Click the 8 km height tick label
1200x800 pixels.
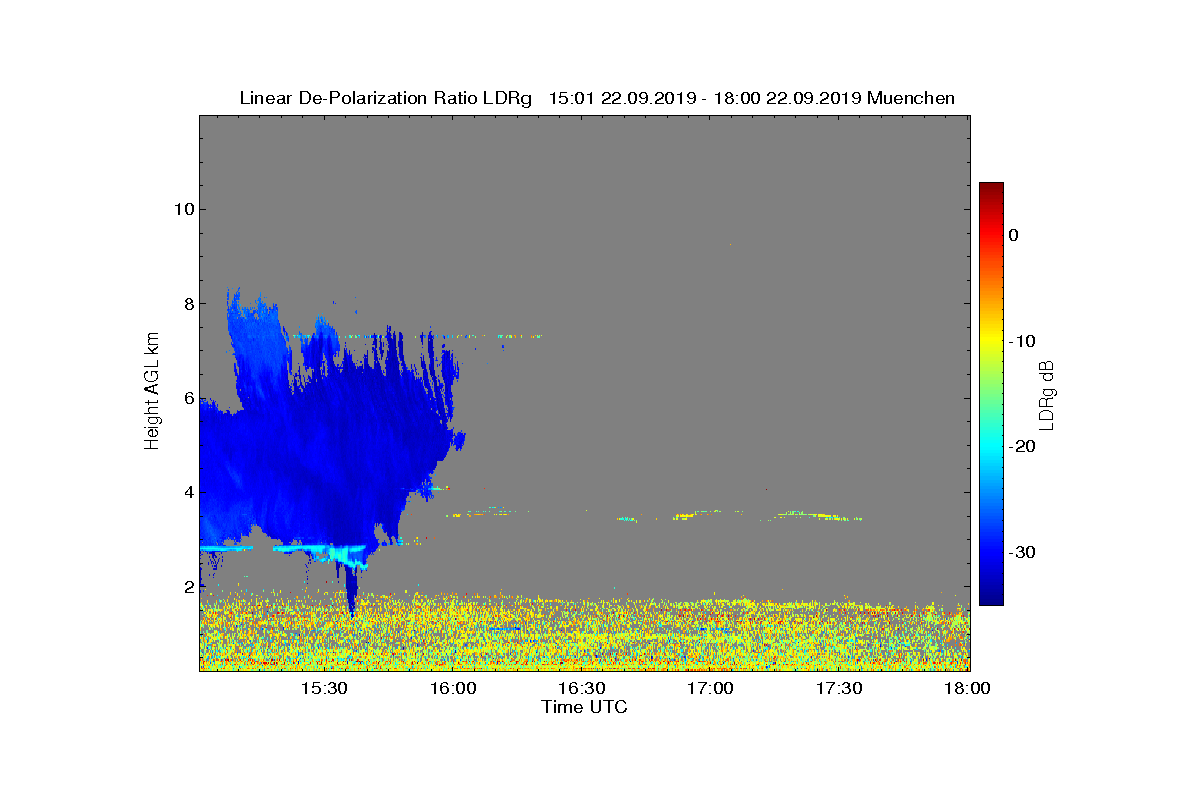pos(188,303)
